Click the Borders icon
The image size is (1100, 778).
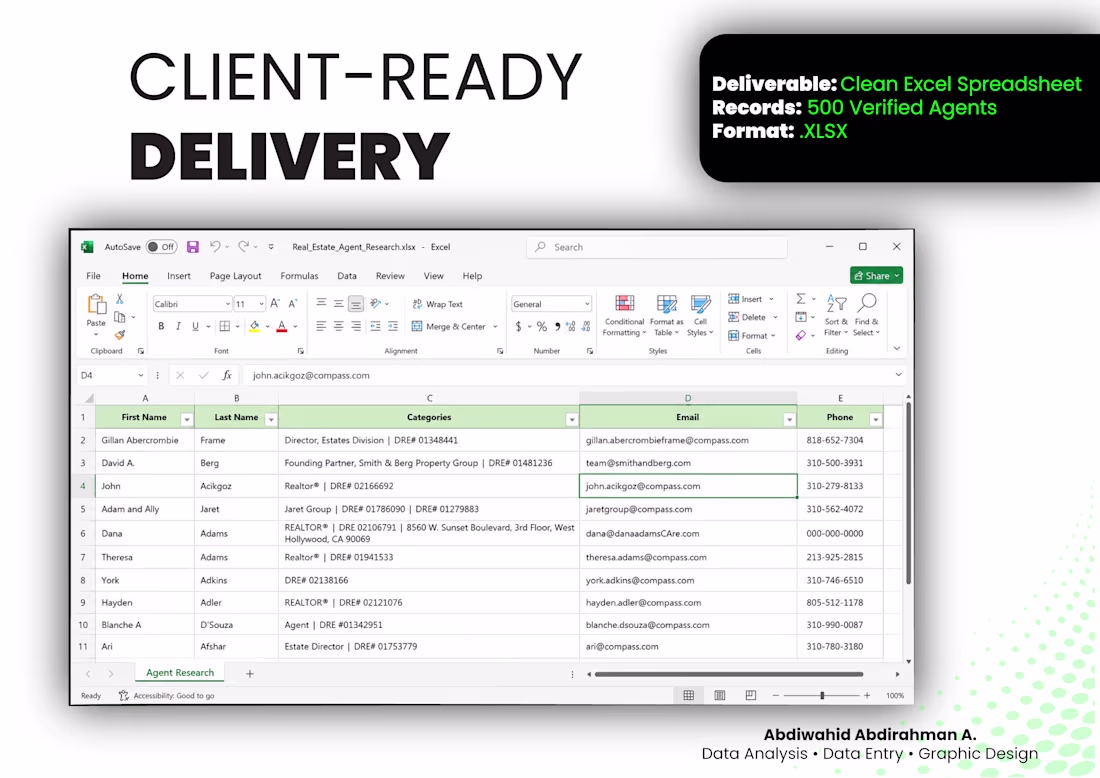[224, 326]
